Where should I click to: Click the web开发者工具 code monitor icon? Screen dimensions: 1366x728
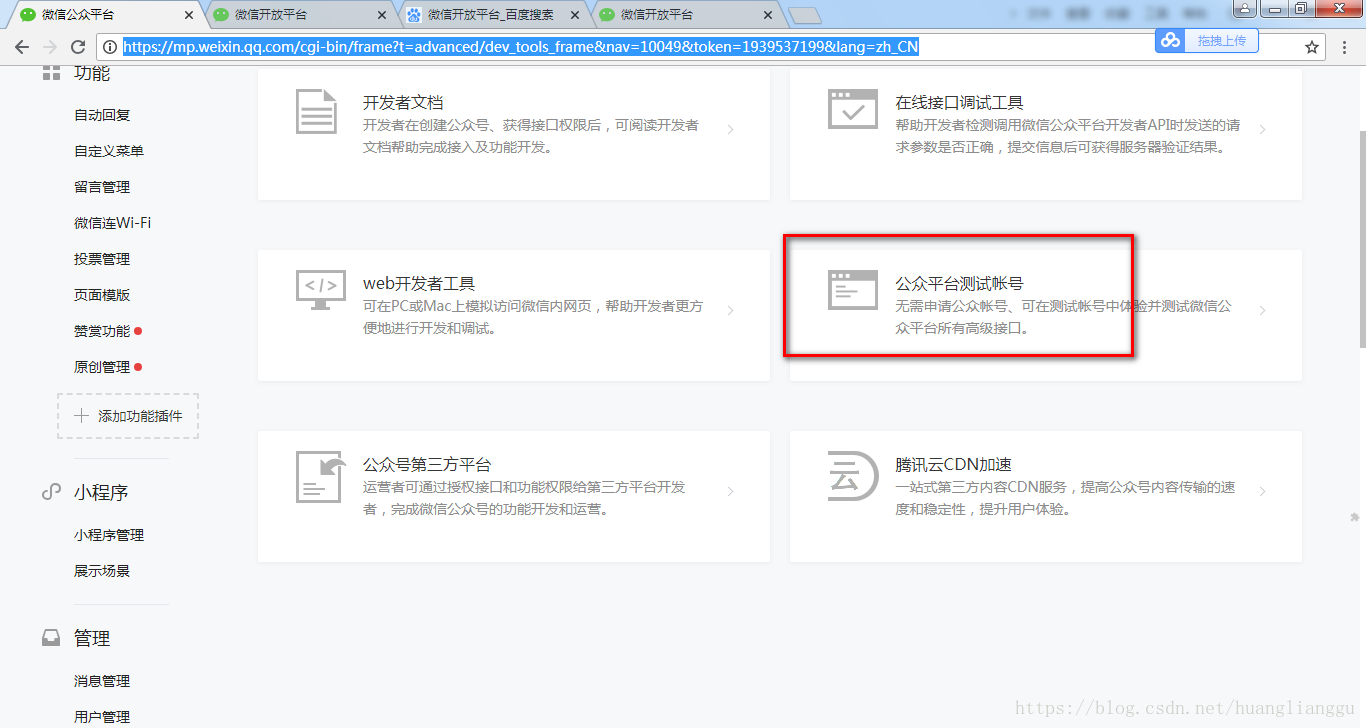(321, 290)
